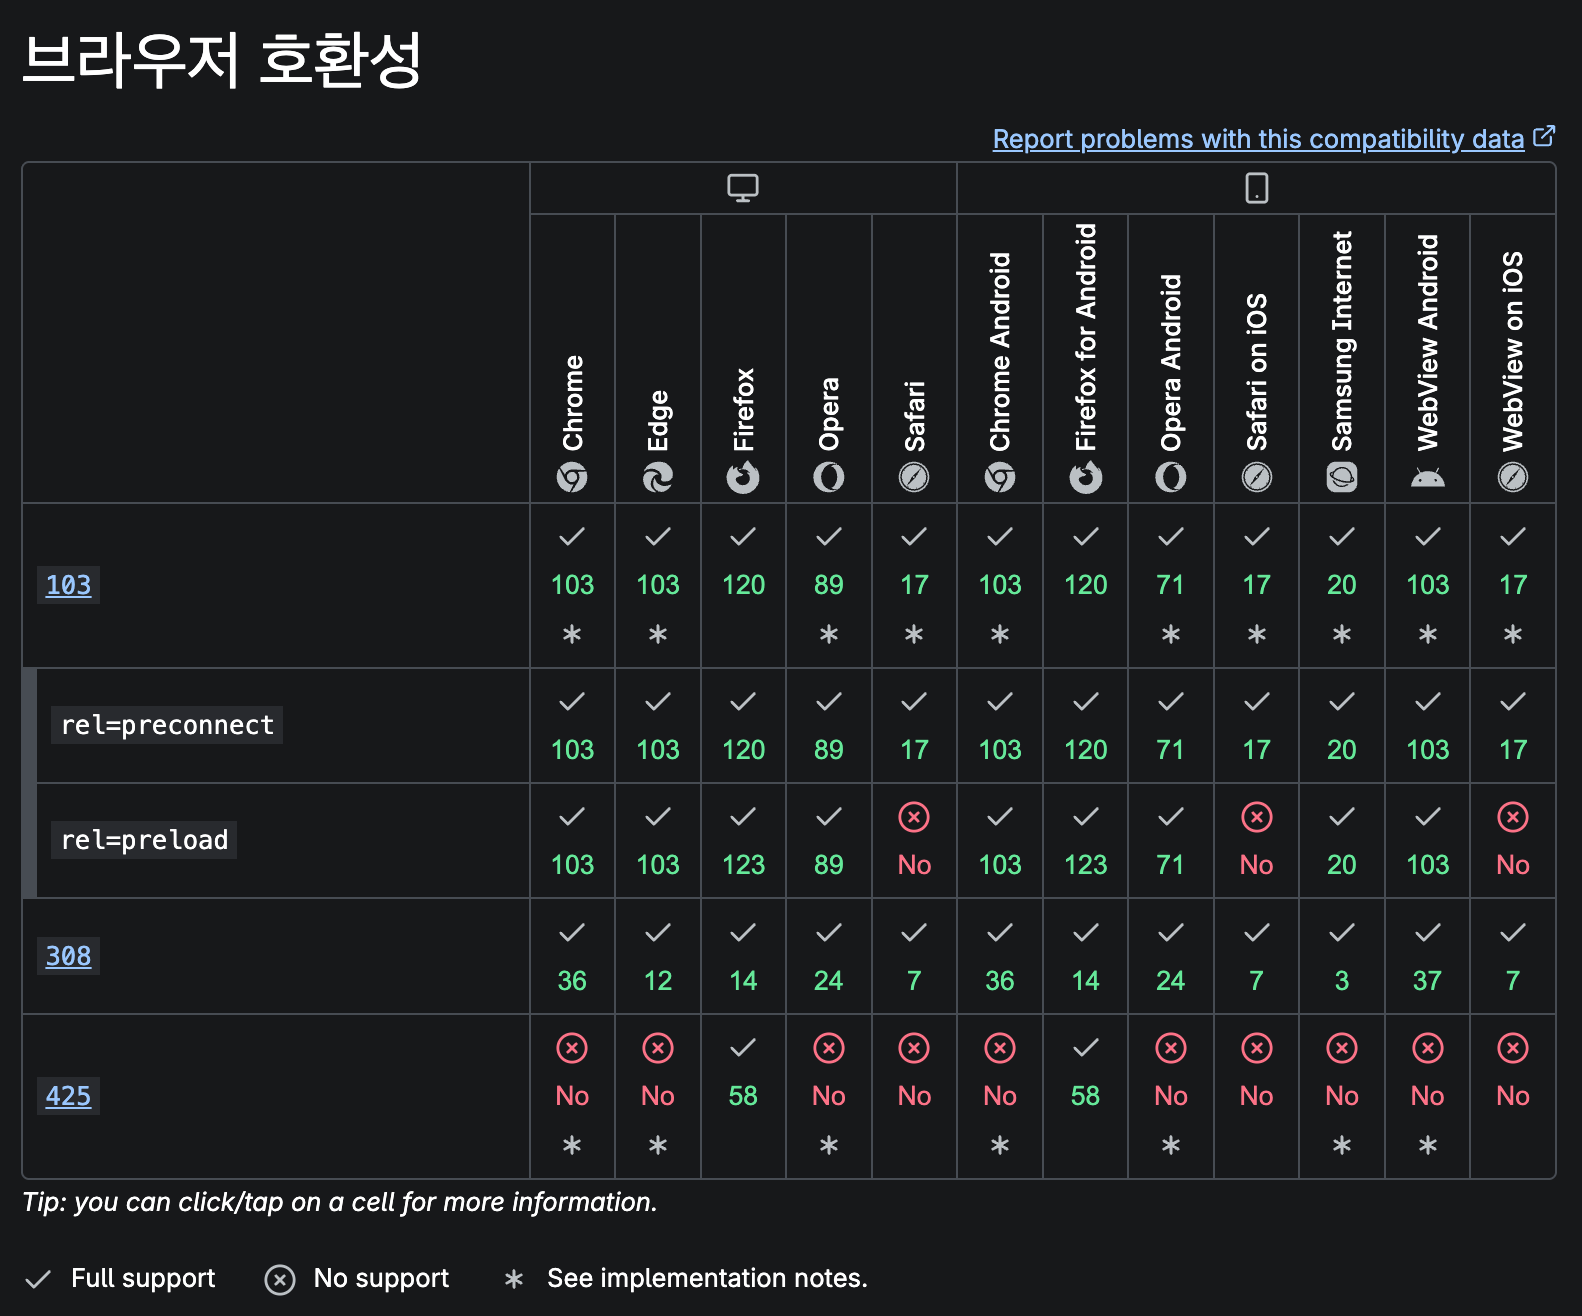Open Firefox cell showing 123 in rel=preload row
1582x1316 pixels.
(x=743, y=841)
